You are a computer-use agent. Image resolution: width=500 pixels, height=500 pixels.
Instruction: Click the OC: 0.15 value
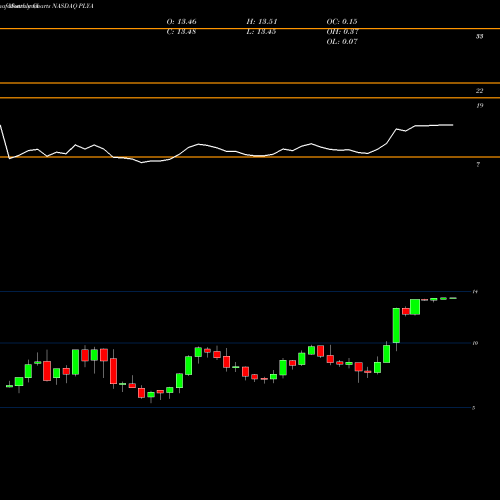point(342,22)
